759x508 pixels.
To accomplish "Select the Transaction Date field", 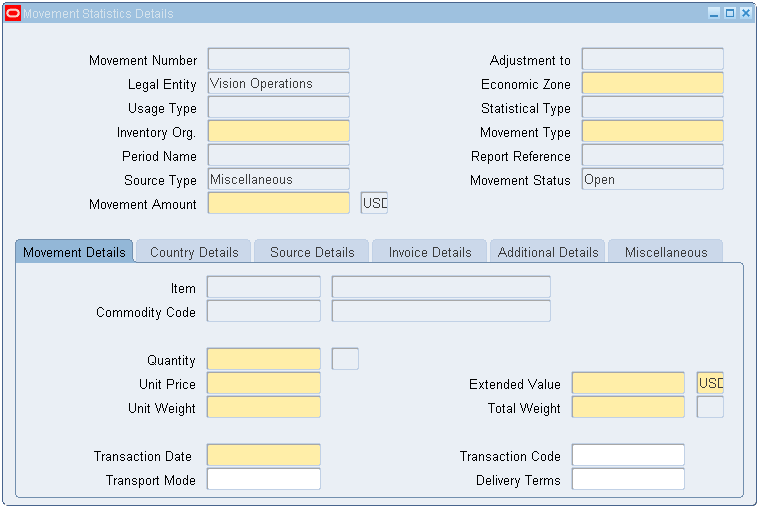I will (x=264, y=455).
